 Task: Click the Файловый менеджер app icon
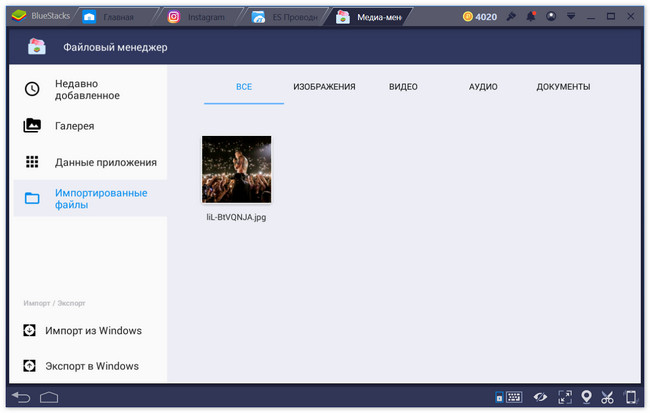36,46
